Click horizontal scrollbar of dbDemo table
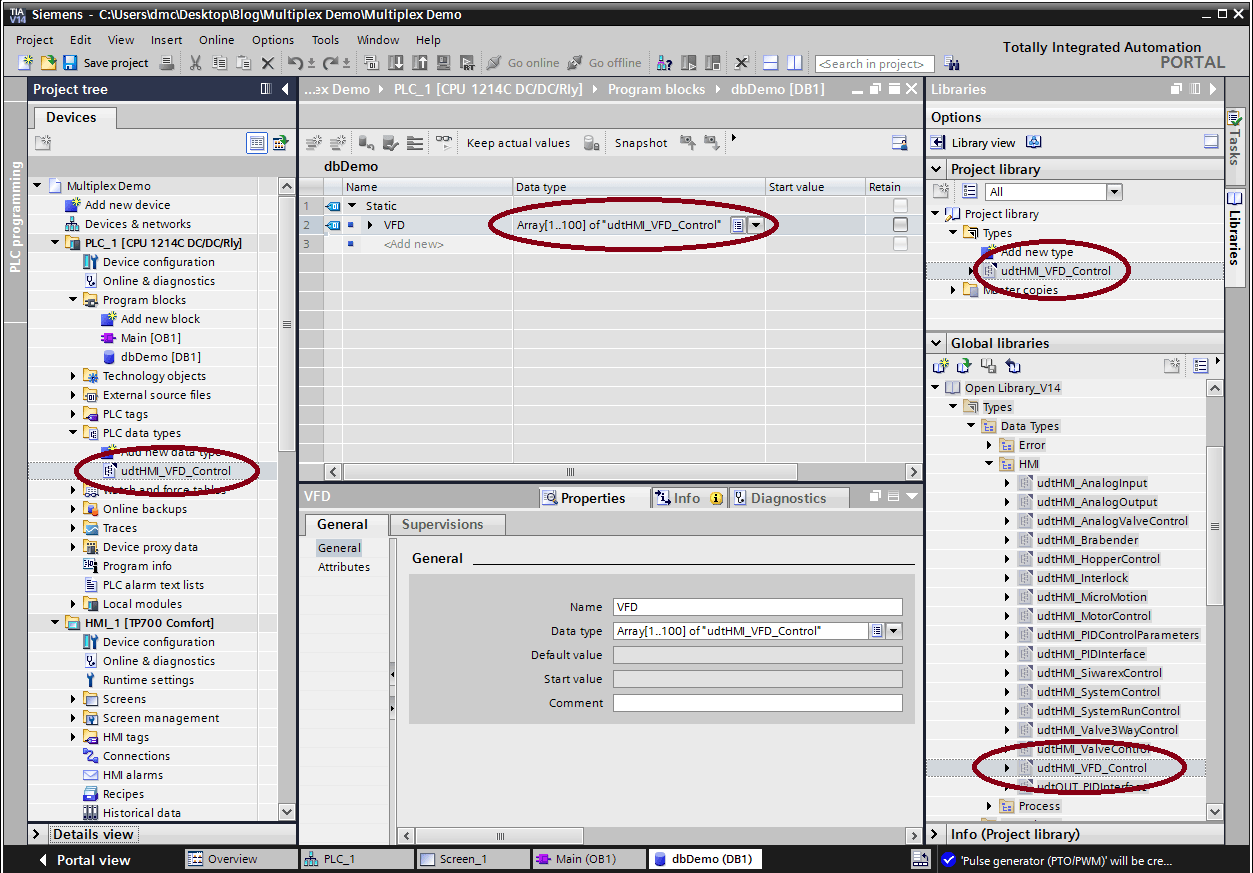This screenshot has width=1253, height=873. click(571, 471)
